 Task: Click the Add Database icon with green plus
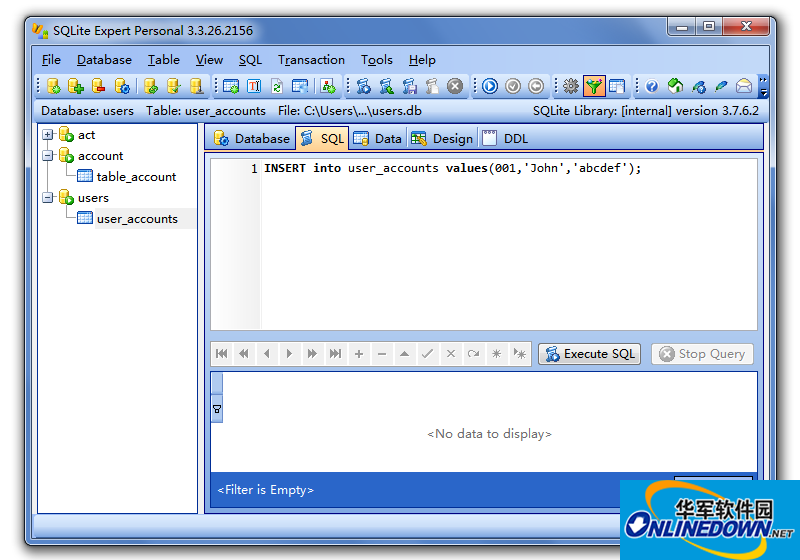click(x=76, y=86)
